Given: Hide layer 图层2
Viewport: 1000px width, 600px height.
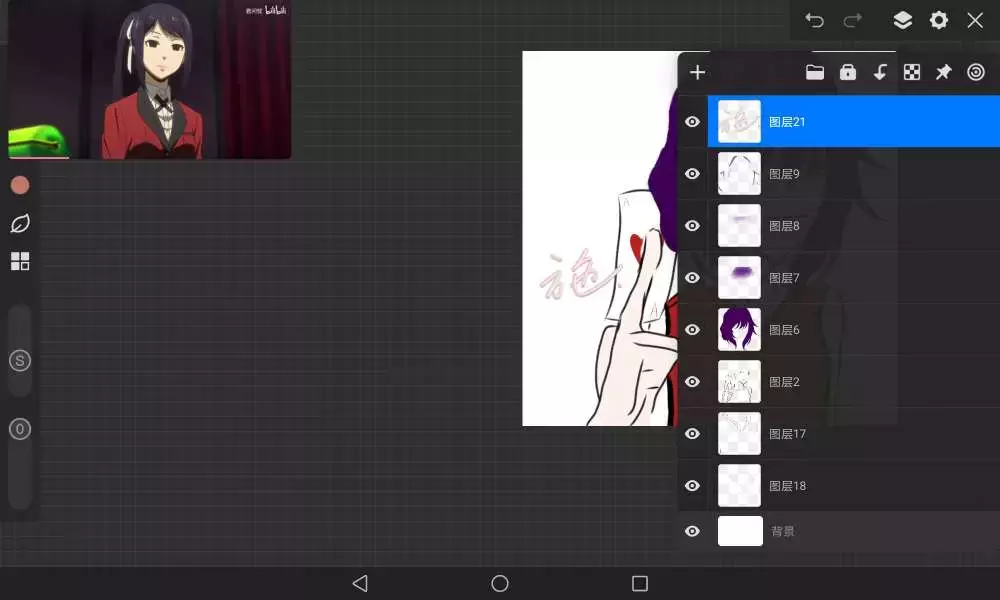Looking at the screenshot, I should 693,381.
